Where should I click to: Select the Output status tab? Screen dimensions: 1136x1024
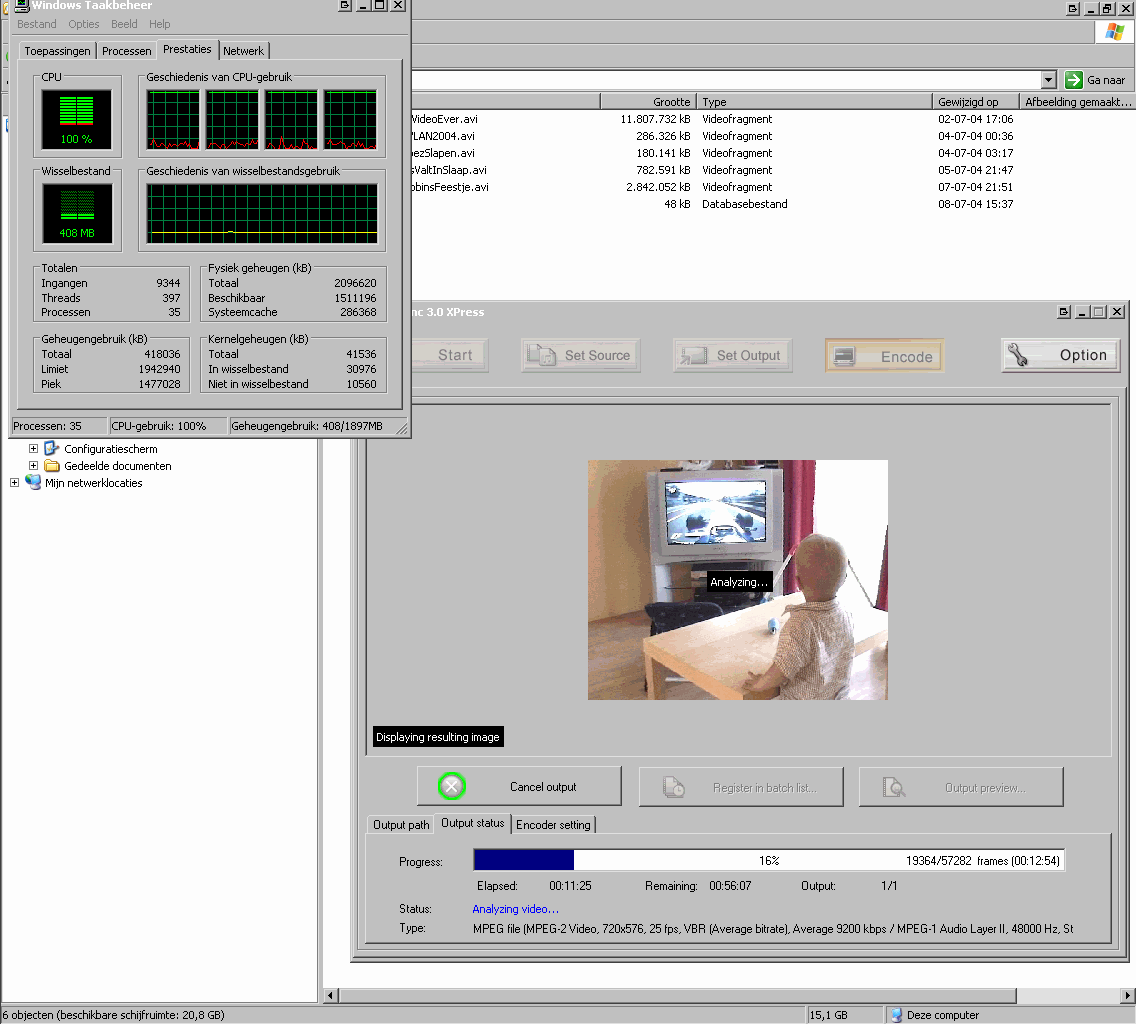point(472,823)
